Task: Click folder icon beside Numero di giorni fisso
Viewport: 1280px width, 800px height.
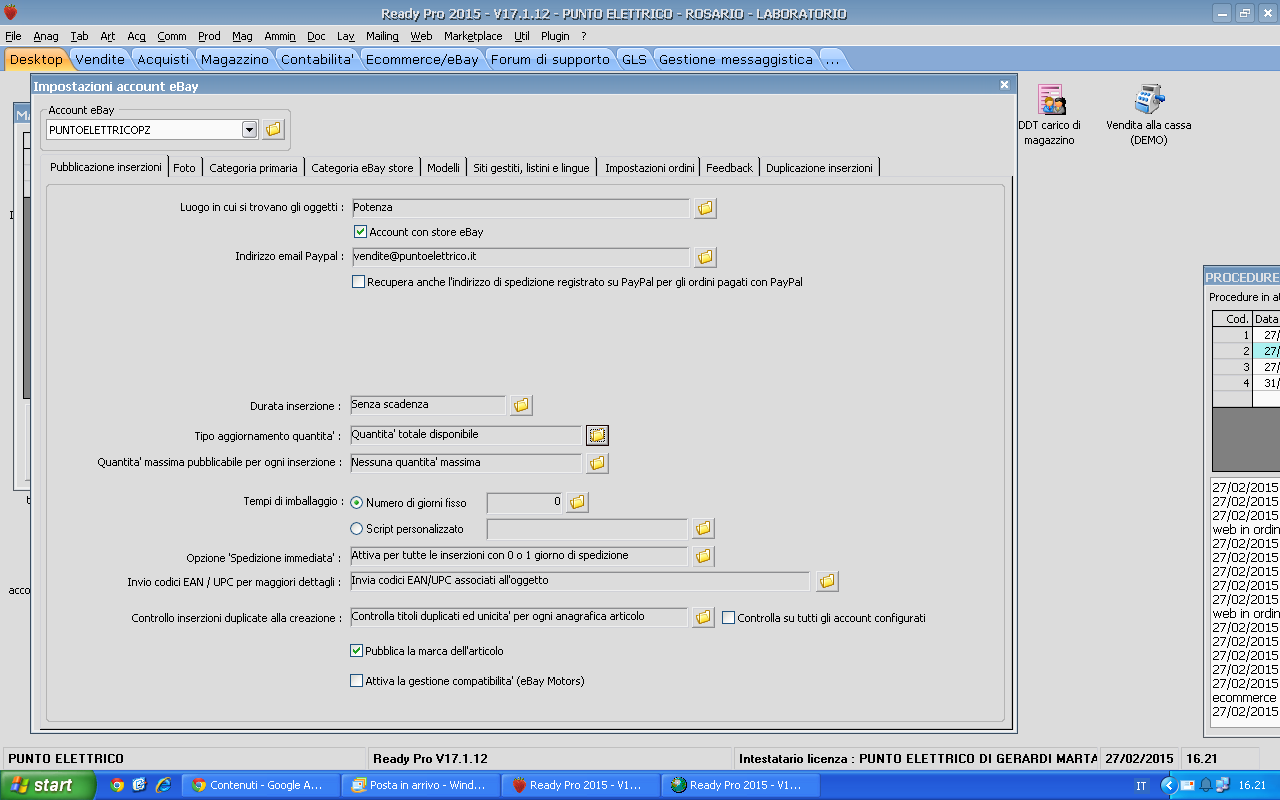Action: [577, 503]
